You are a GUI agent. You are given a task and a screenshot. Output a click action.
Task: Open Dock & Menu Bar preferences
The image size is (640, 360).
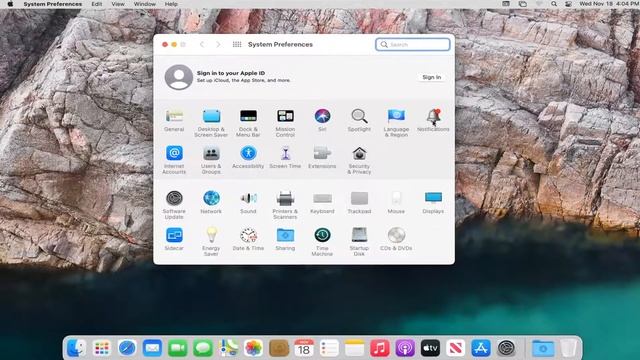point(248,123)
